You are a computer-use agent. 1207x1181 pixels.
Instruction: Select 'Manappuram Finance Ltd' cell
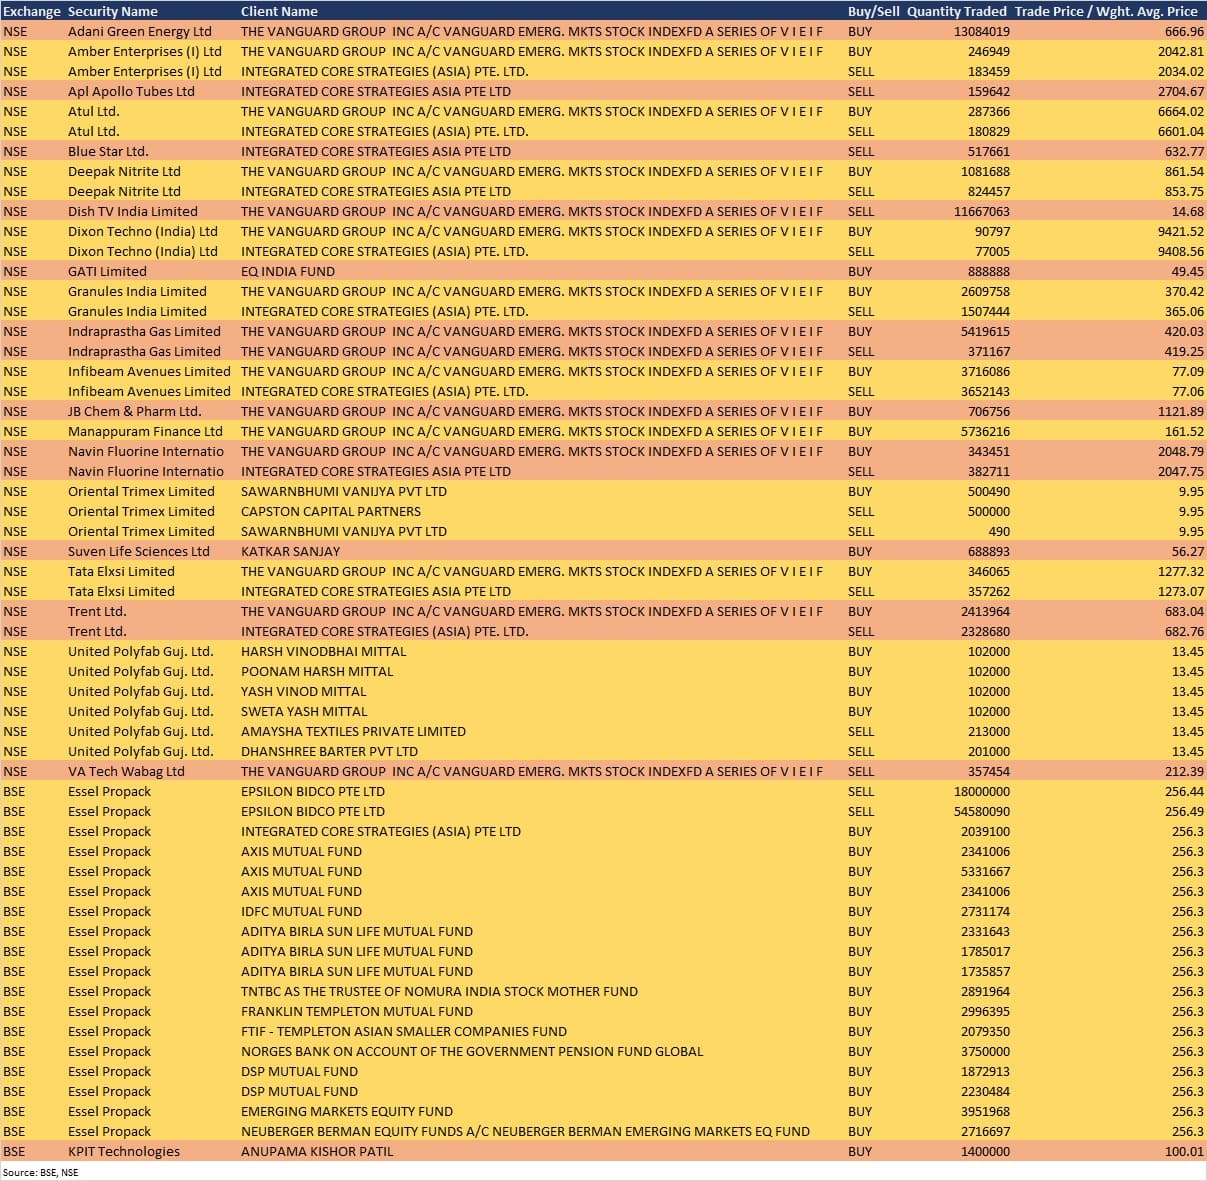pos(145,431)
